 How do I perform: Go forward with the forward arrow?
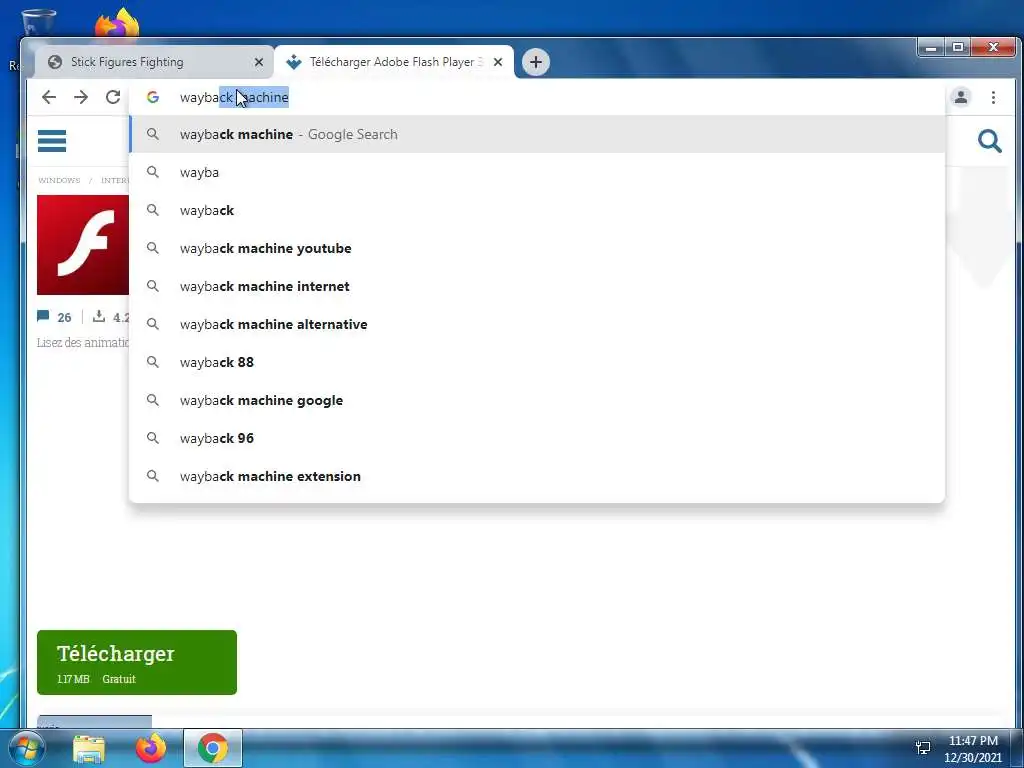(x=81, y=97)
